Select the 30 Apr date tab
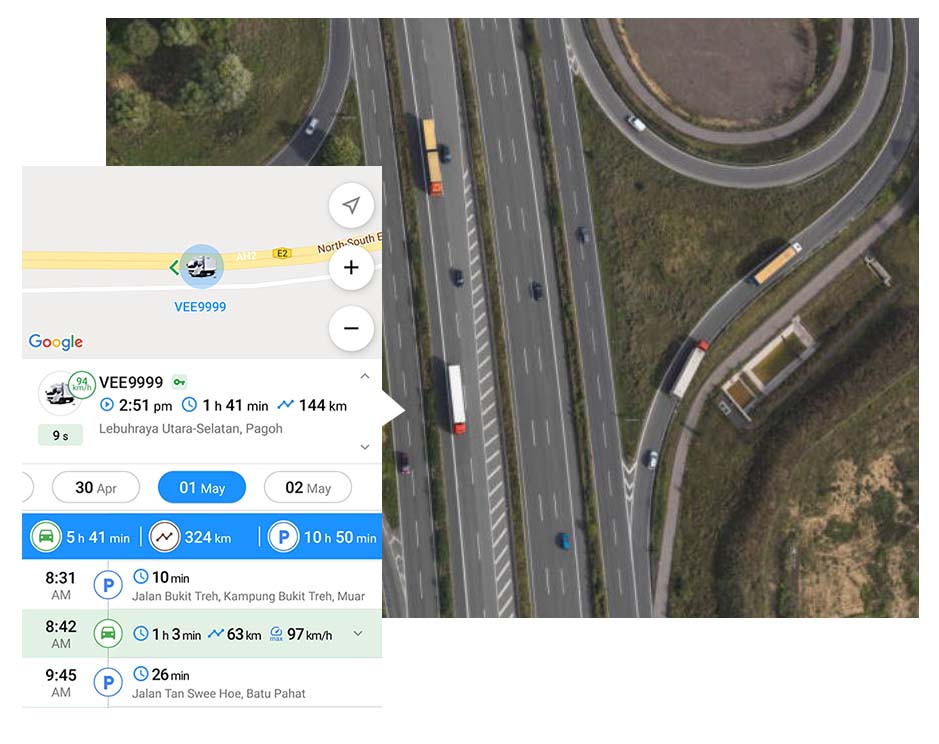 [x=96, y=488]
